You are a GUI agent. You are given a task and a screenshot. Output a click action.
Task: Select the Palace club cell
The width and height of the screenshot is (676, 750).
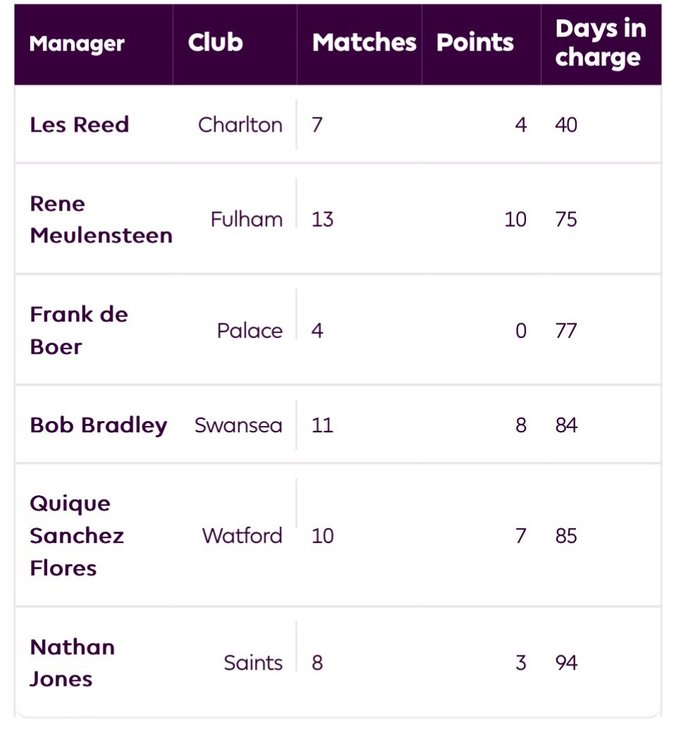click(x=250, y=331)
